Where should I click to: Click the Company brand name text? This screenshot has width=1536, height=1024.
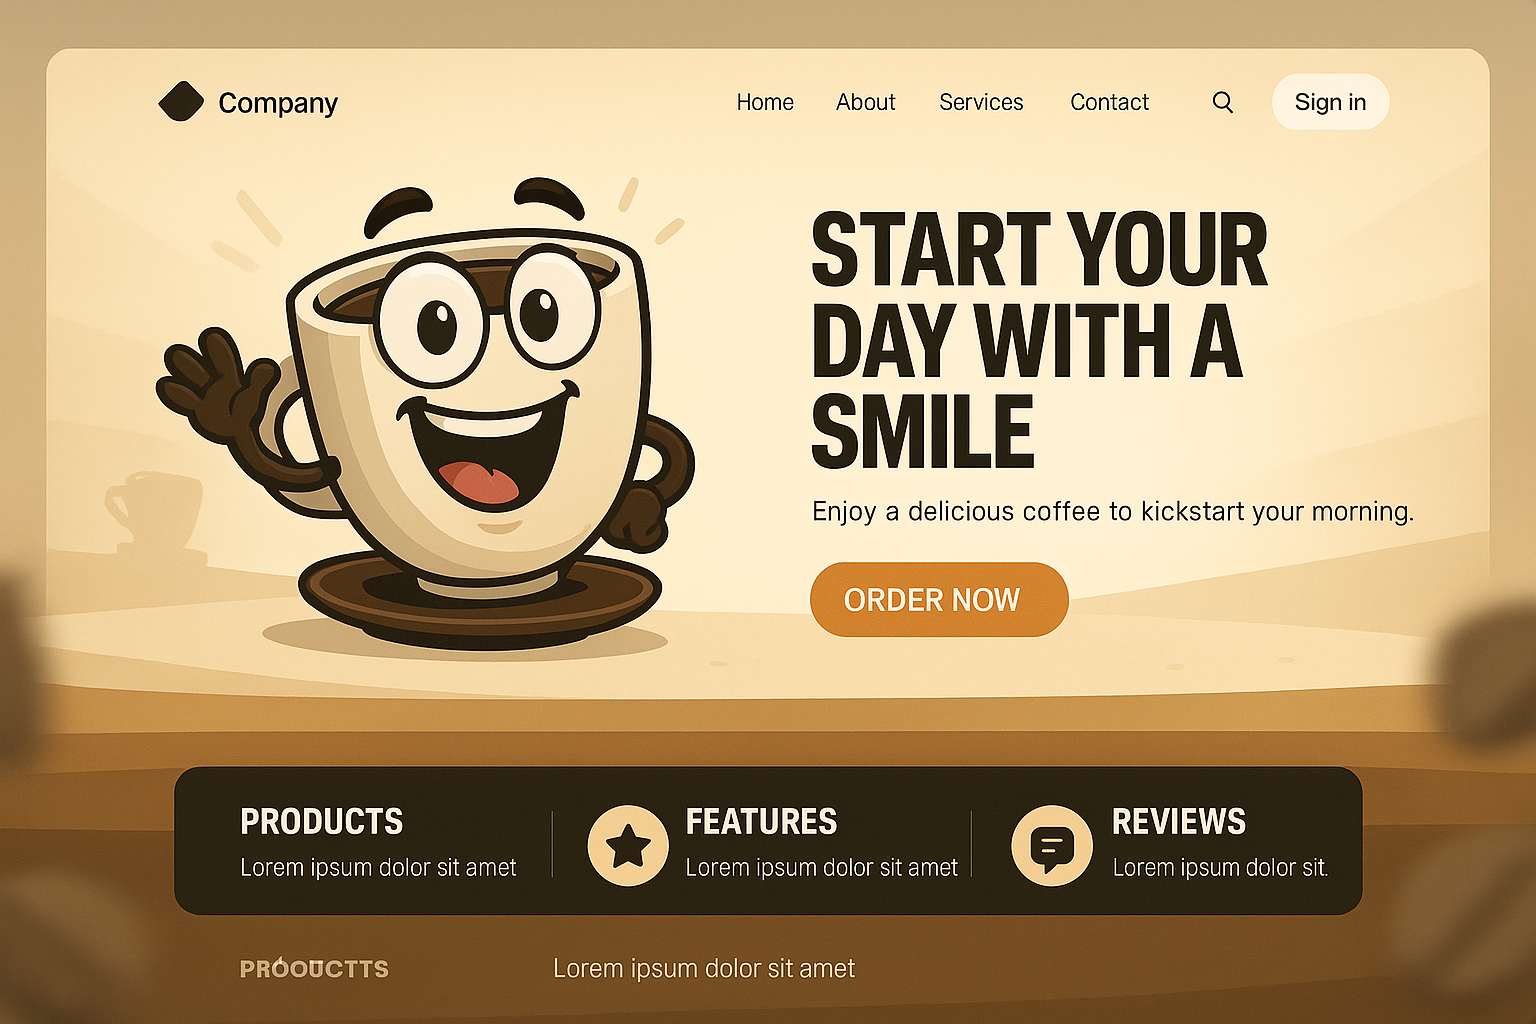(278, 103)
